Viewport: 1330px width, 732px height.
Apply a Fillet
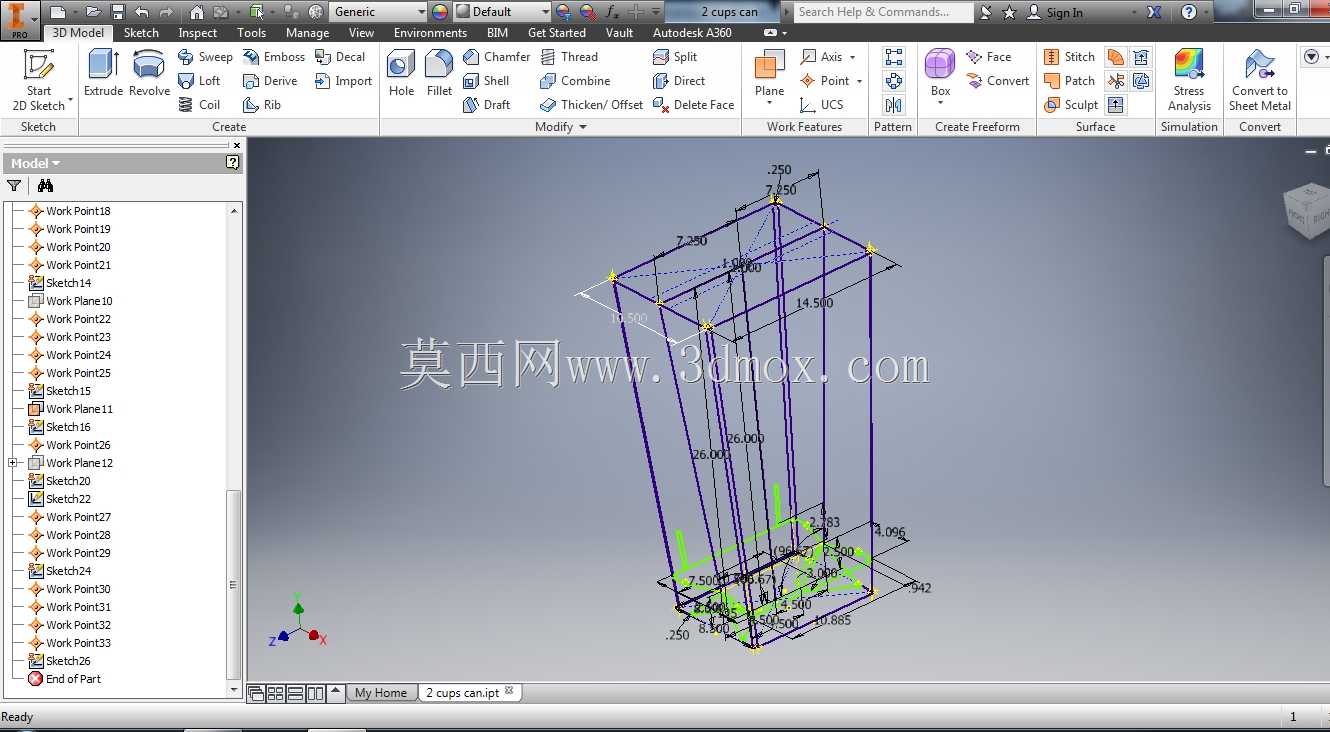click(x=439, y=74)
